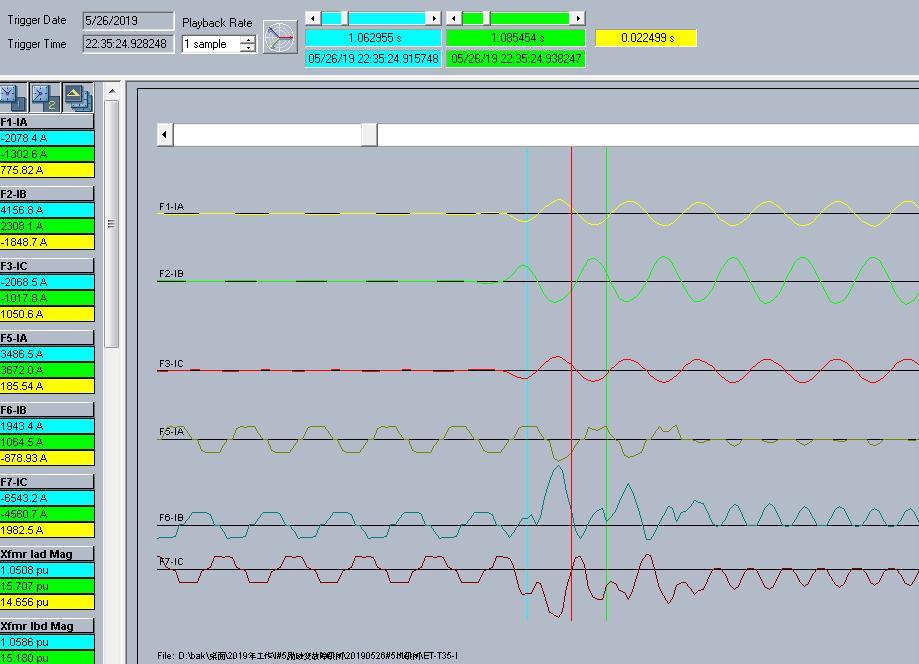Click the clock icon marked 2
The image size is (919, 664).
45,97
